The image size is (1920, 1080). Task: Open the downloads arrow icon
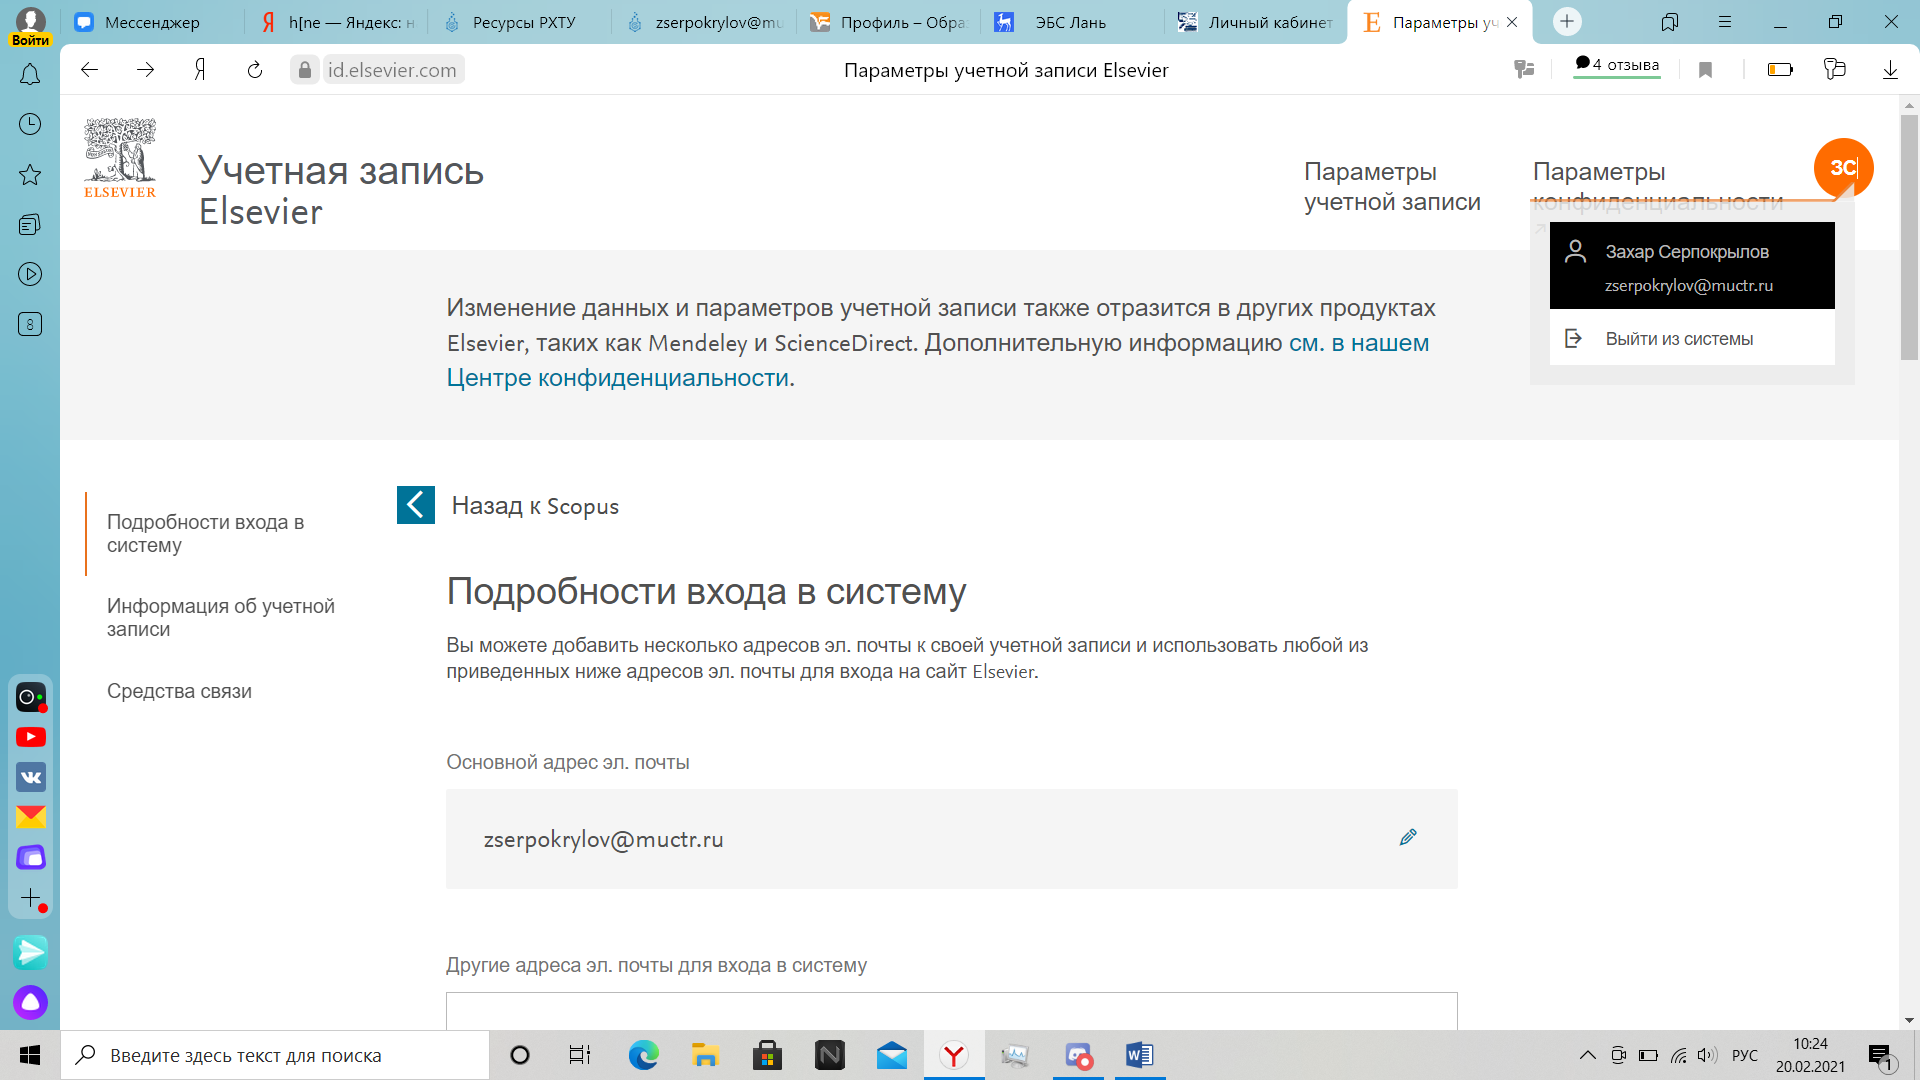(1890, 69)
